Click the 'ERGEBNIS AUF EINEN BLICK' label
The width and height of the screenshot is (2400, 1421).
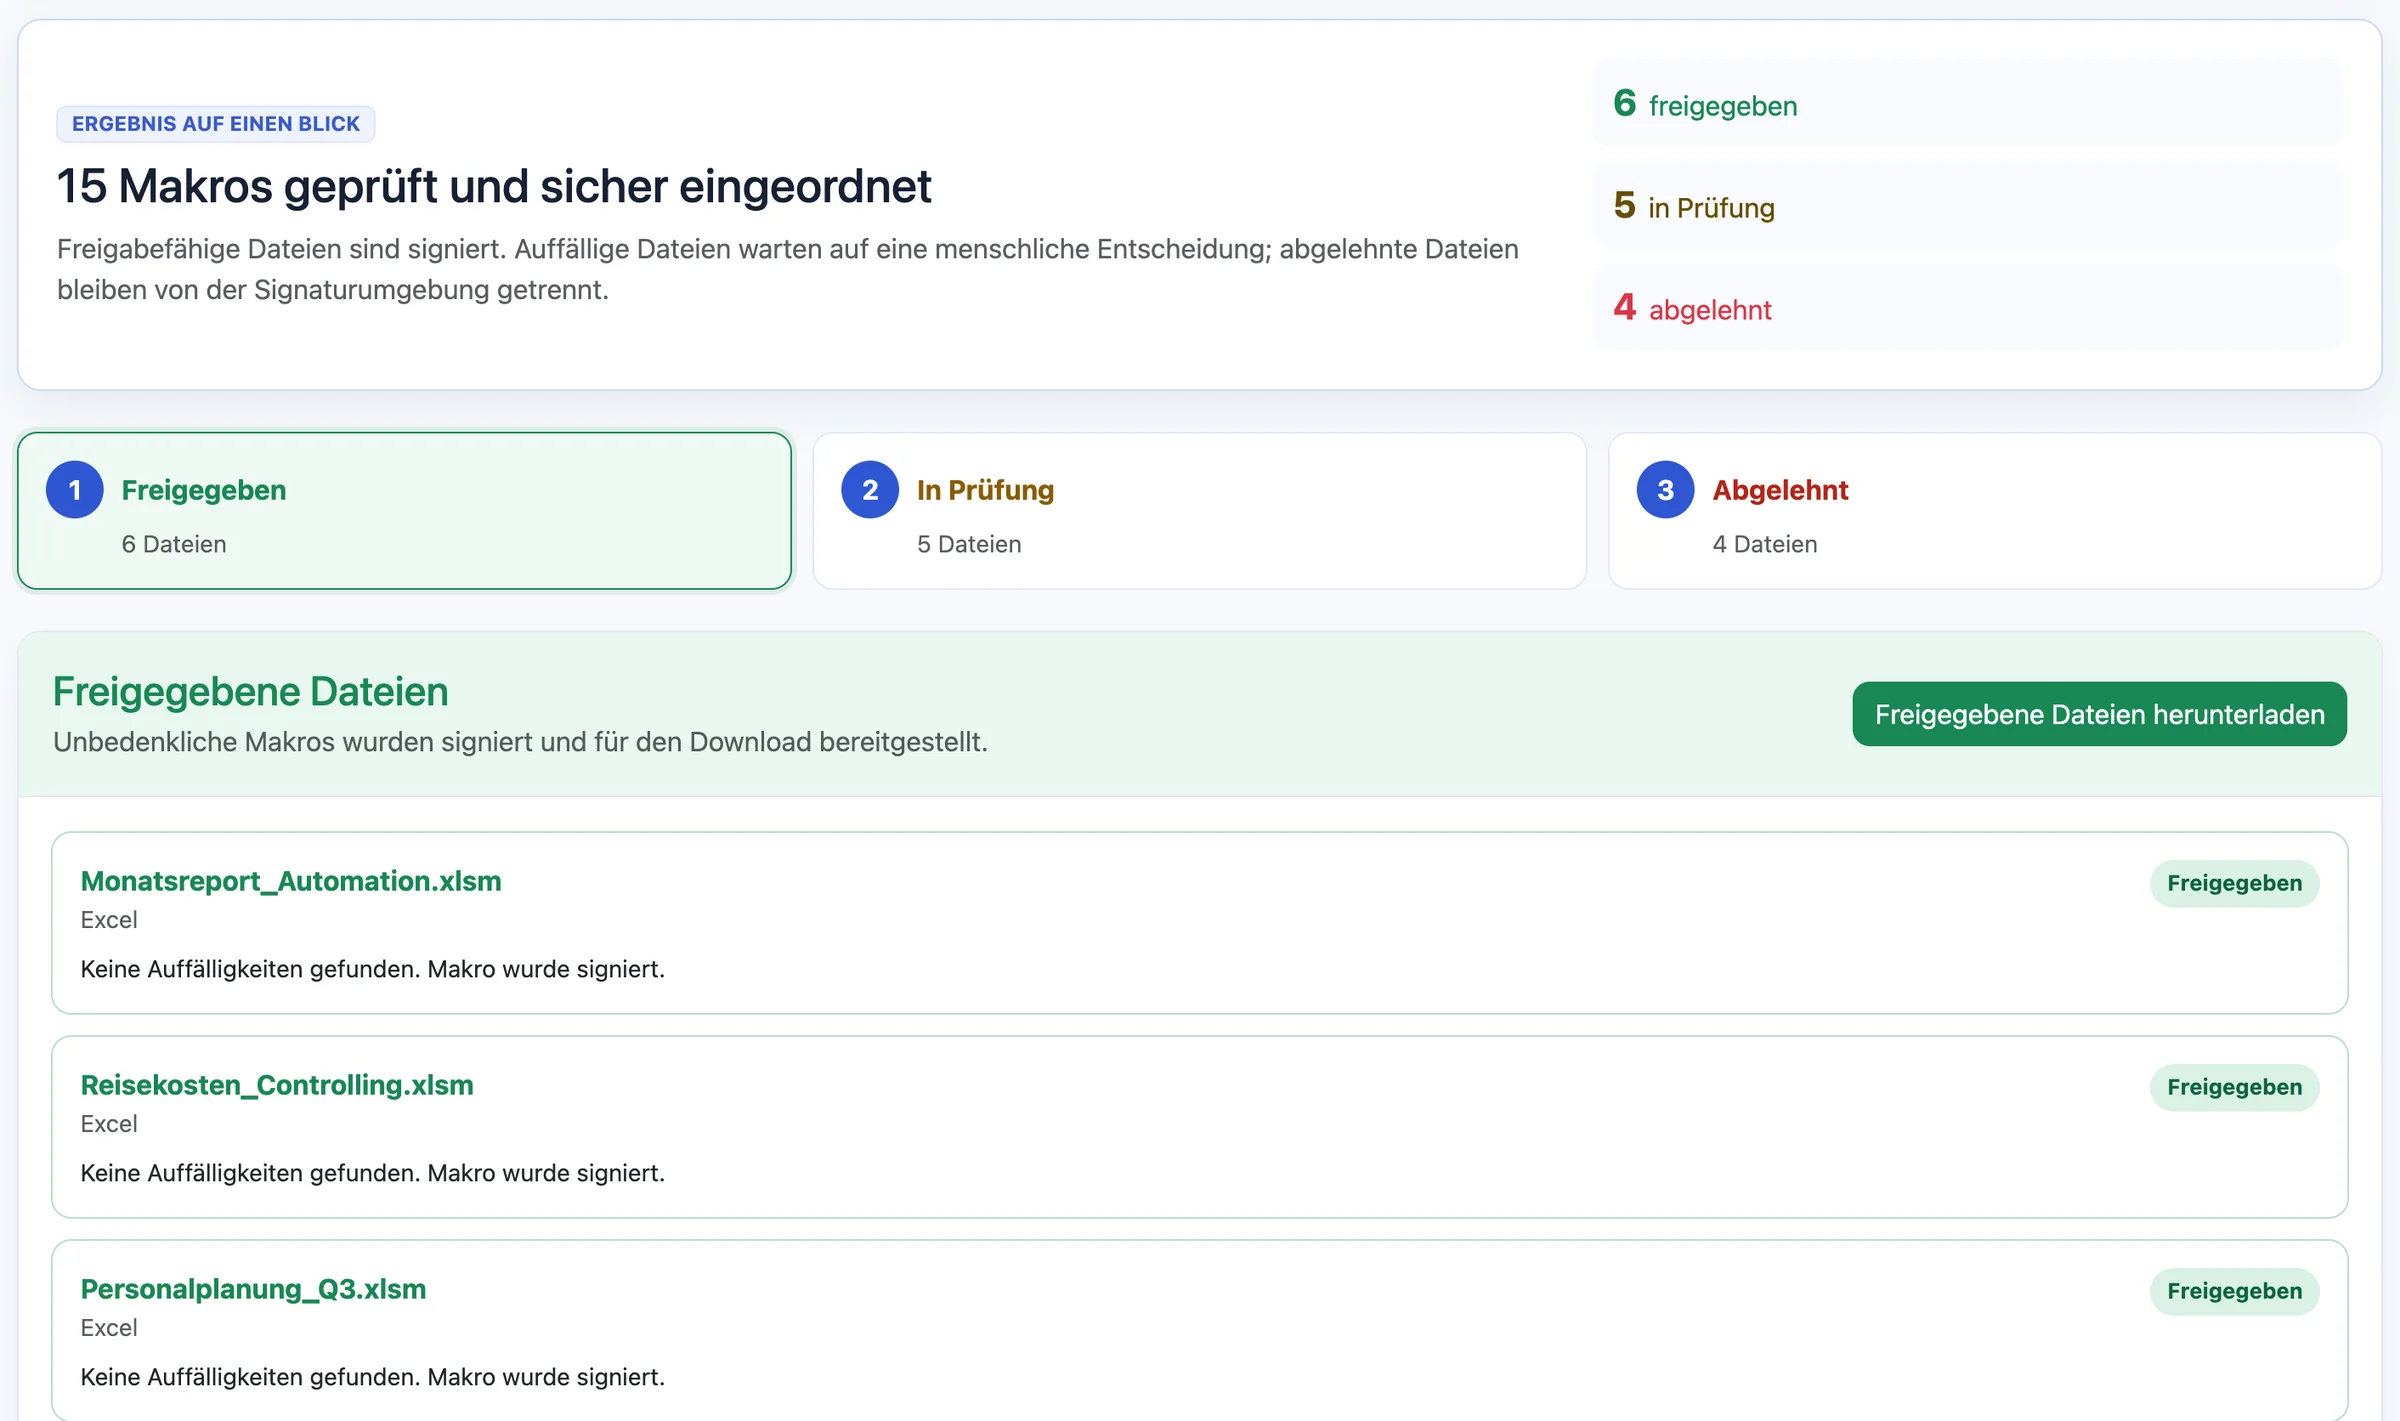click(215, 124)
